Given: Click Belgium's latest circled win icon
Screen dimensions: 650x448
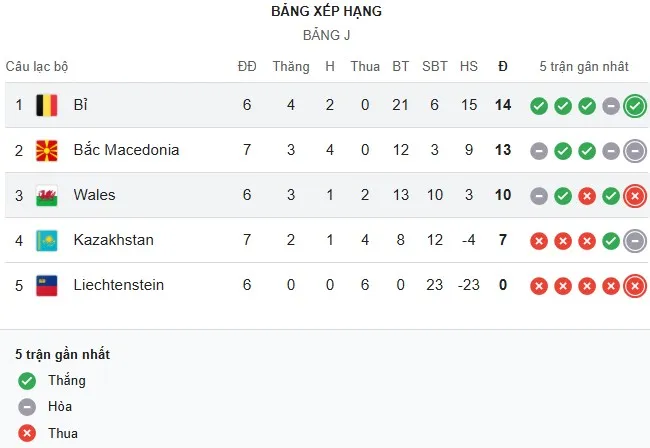Looking at the screenshot, I should click(634, 105).
